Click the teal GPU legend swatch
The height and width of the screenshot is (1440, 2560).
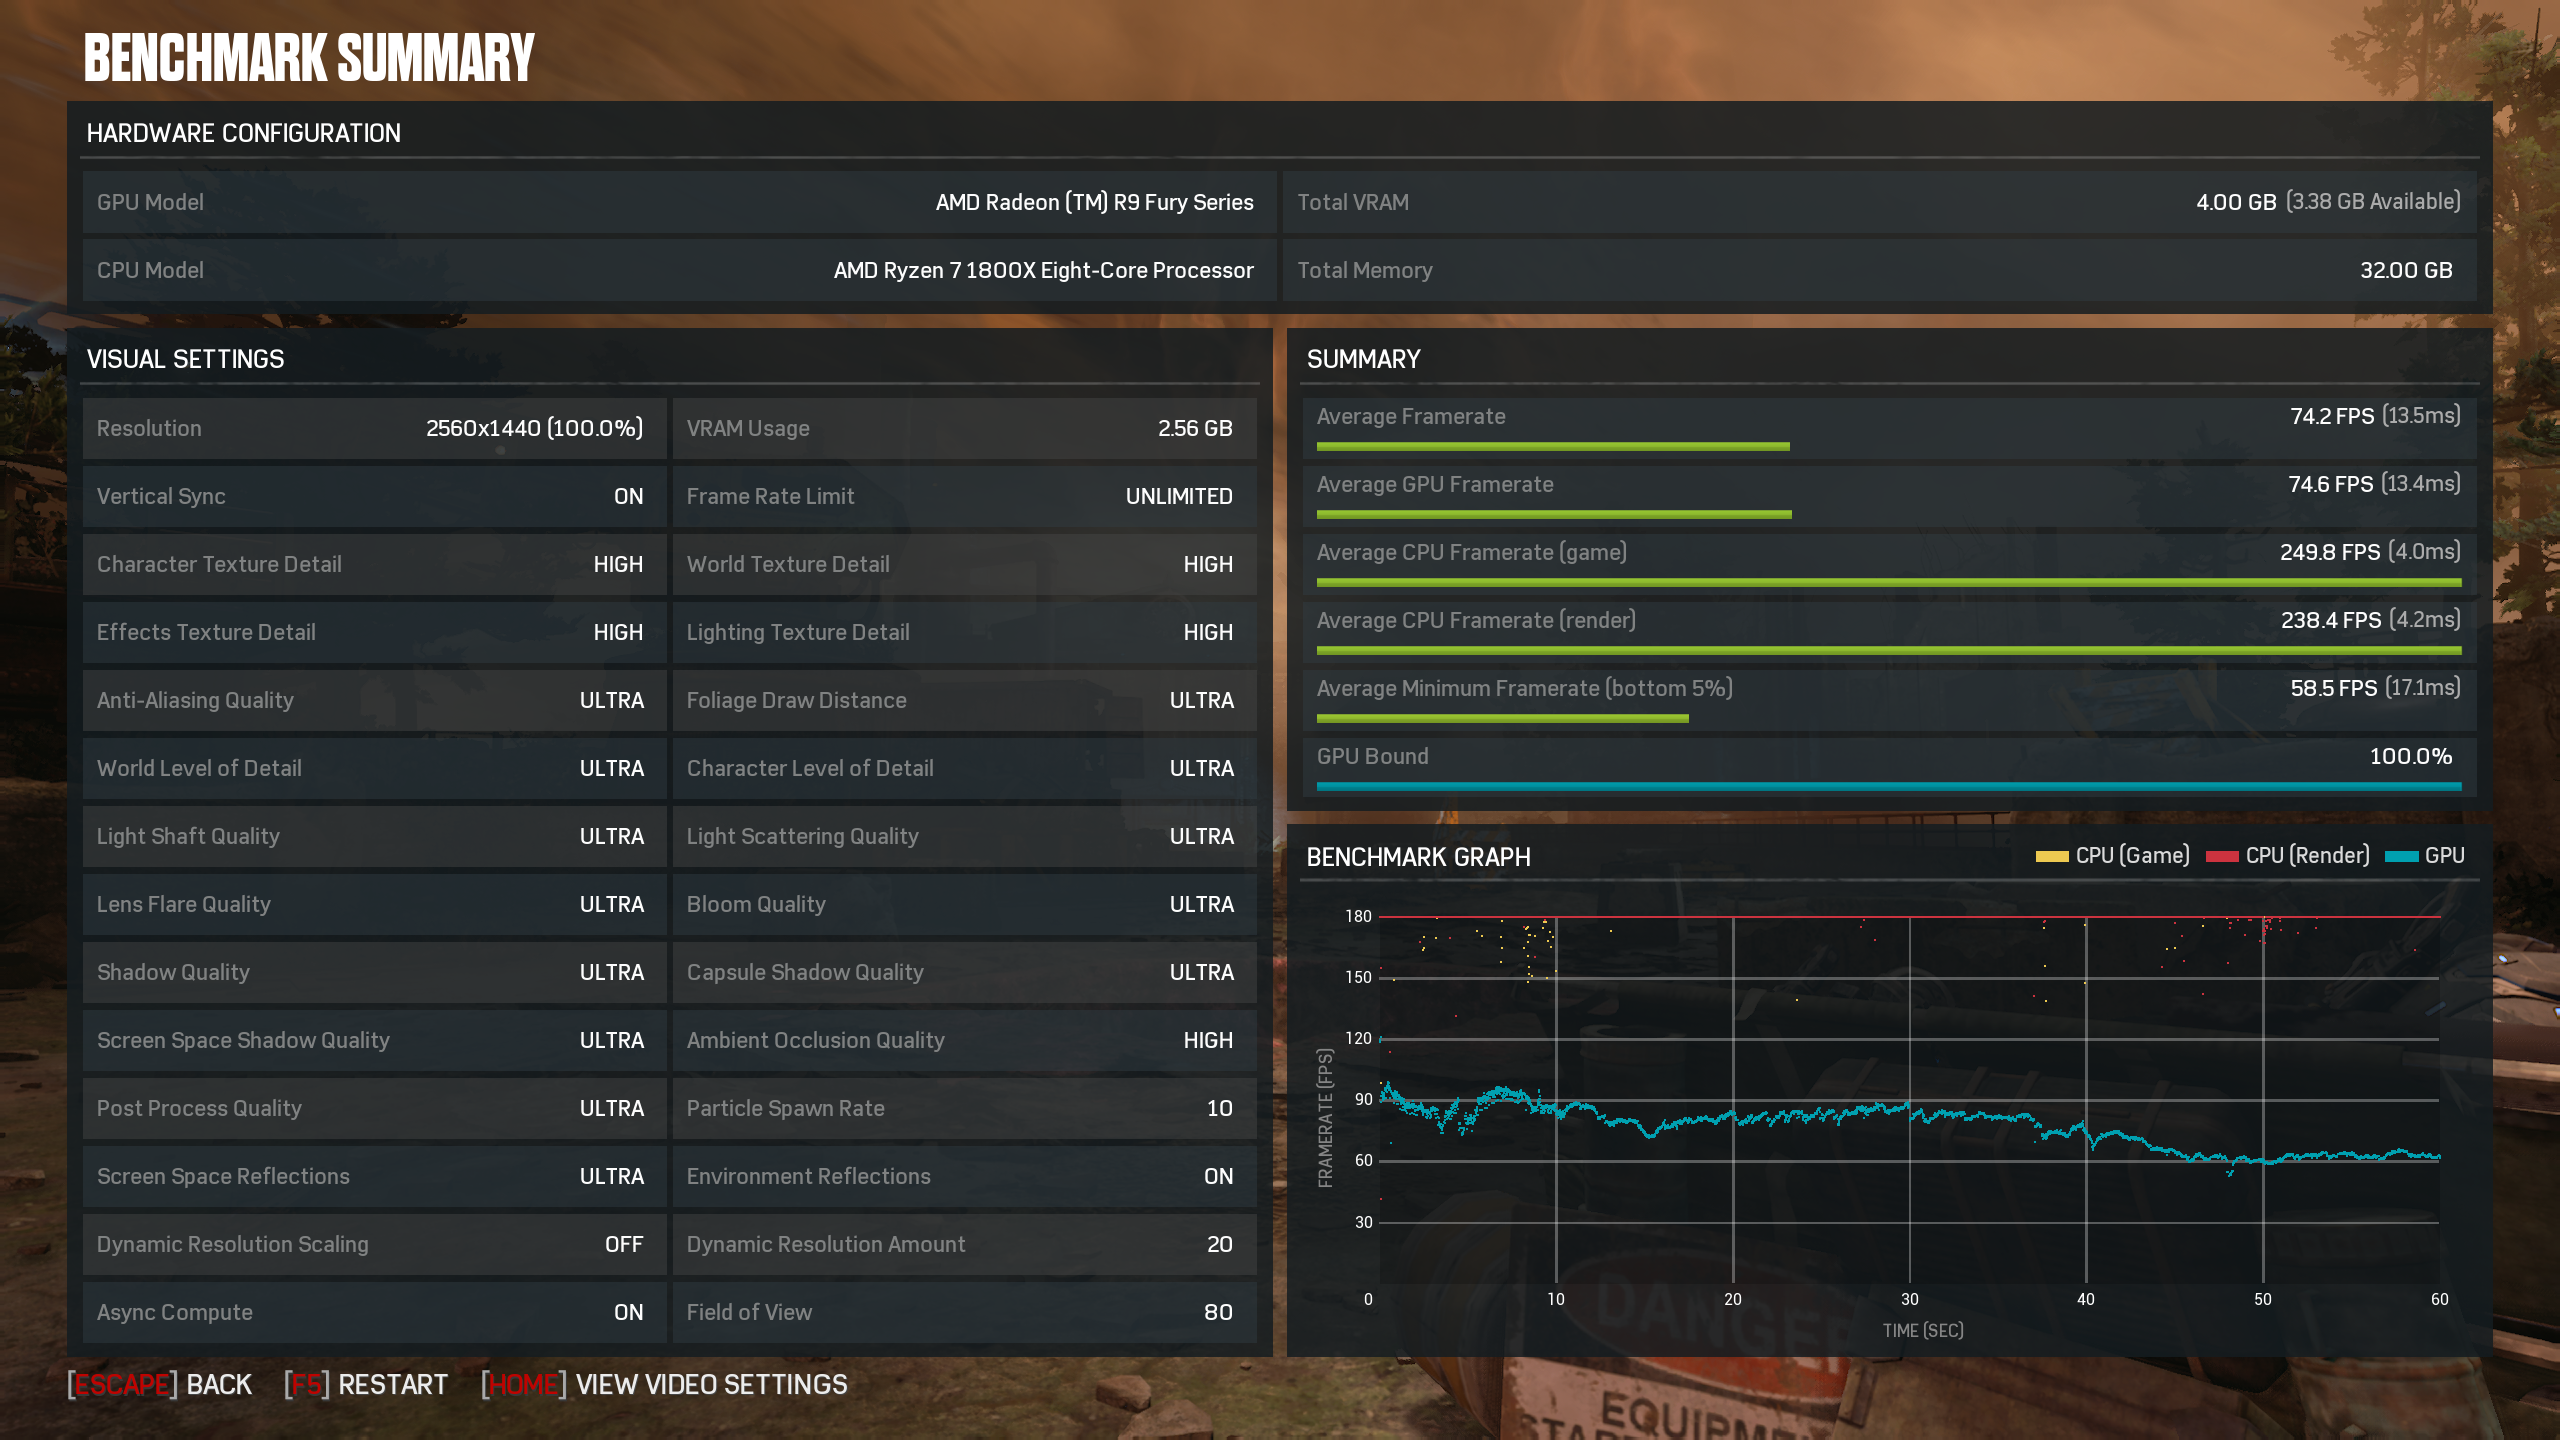pyautogui.click(x=2401, y=856)
